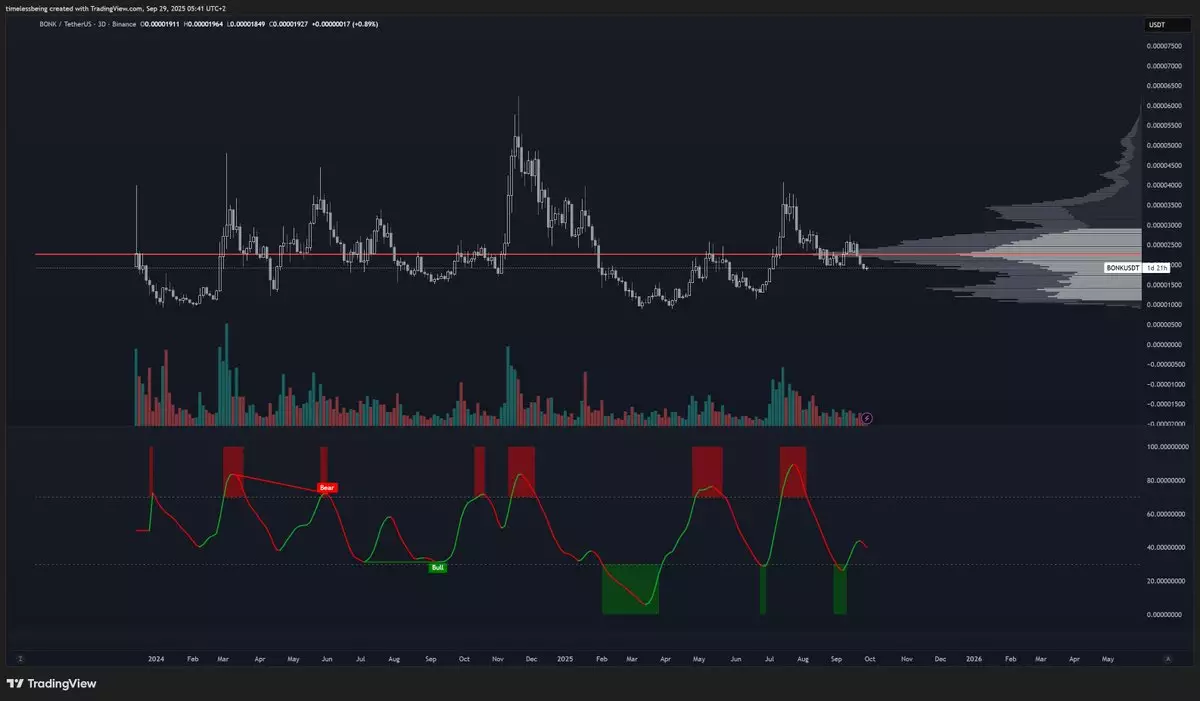1200x701 pixels.
Task: Click the green Bull divergence label
Action: 437,567
